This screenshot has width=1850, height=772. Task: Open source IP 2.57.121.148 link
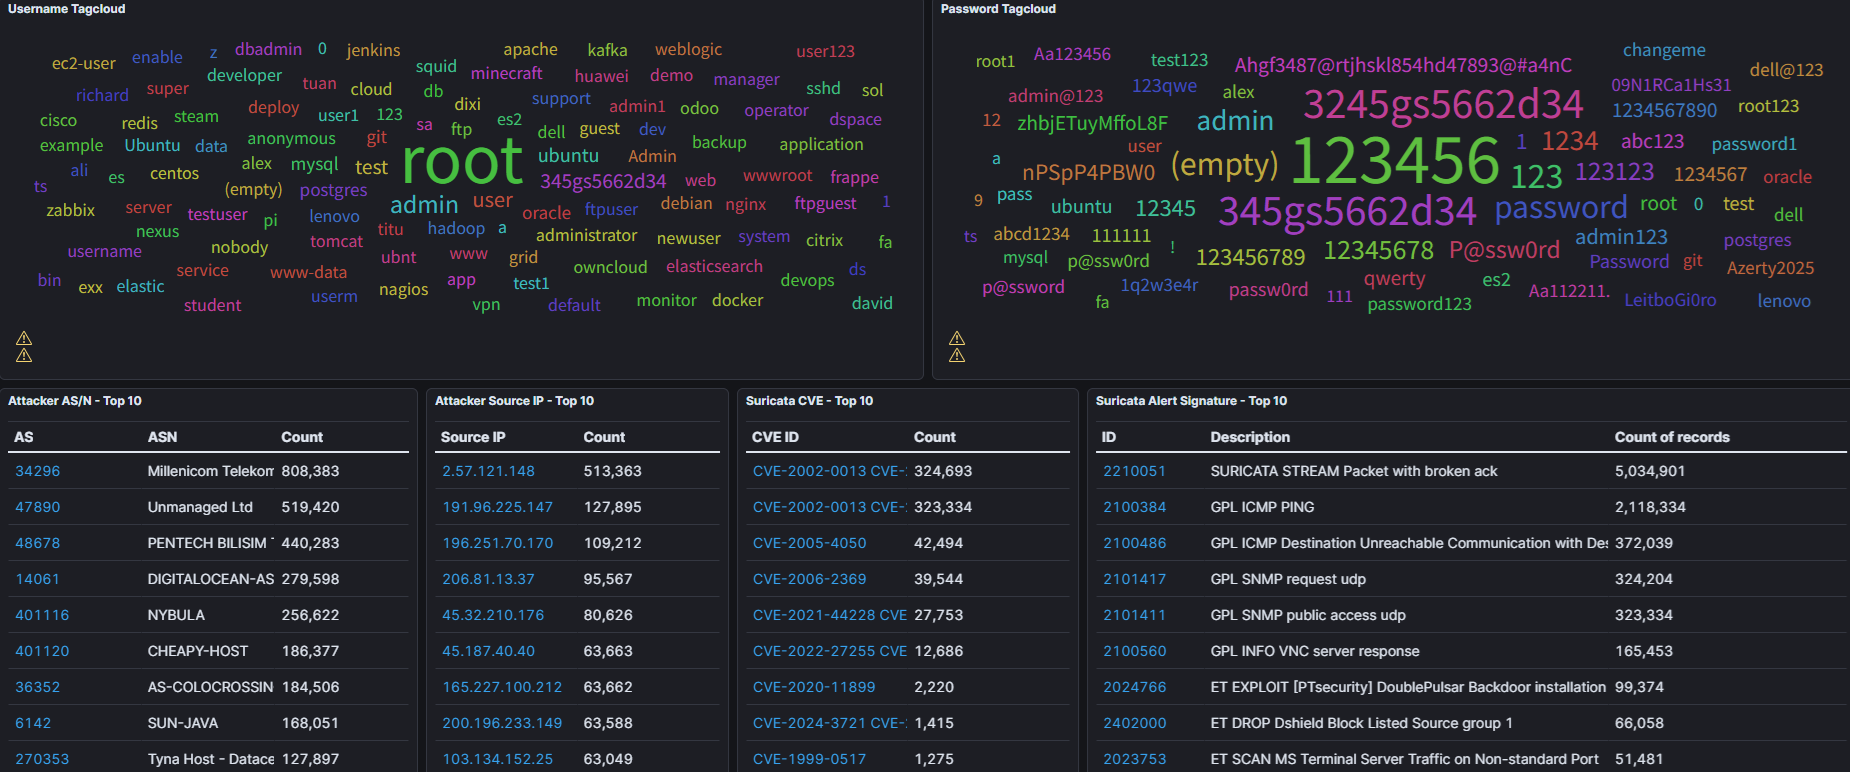[488, 471]
